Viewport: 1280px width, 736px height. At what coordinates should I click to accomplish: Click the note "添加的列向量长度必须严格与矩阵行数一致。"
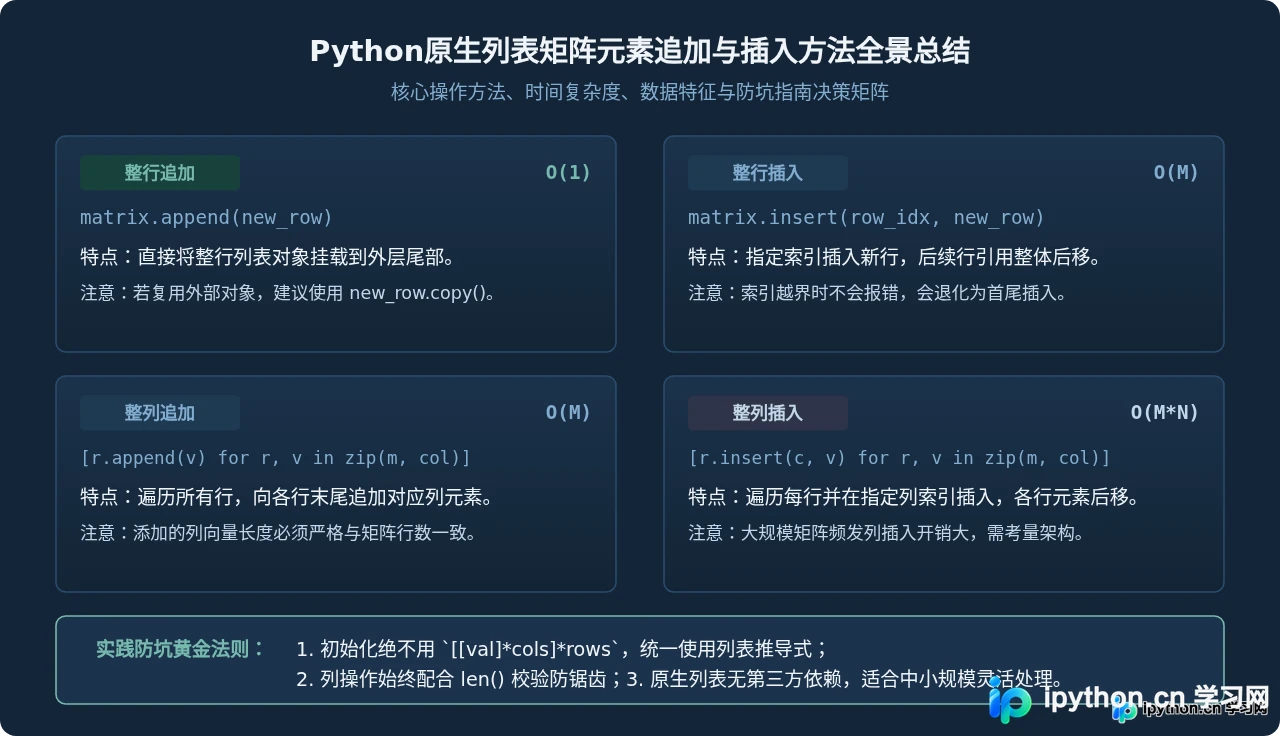tap(278, 533)
